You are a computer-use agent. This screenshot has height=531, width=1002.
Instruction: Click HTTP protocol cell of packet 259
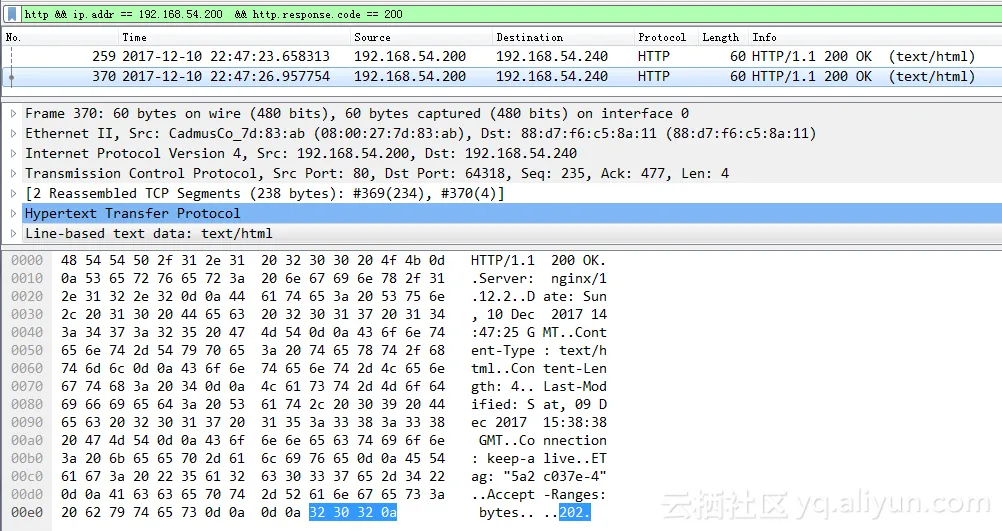click(654, 56)
